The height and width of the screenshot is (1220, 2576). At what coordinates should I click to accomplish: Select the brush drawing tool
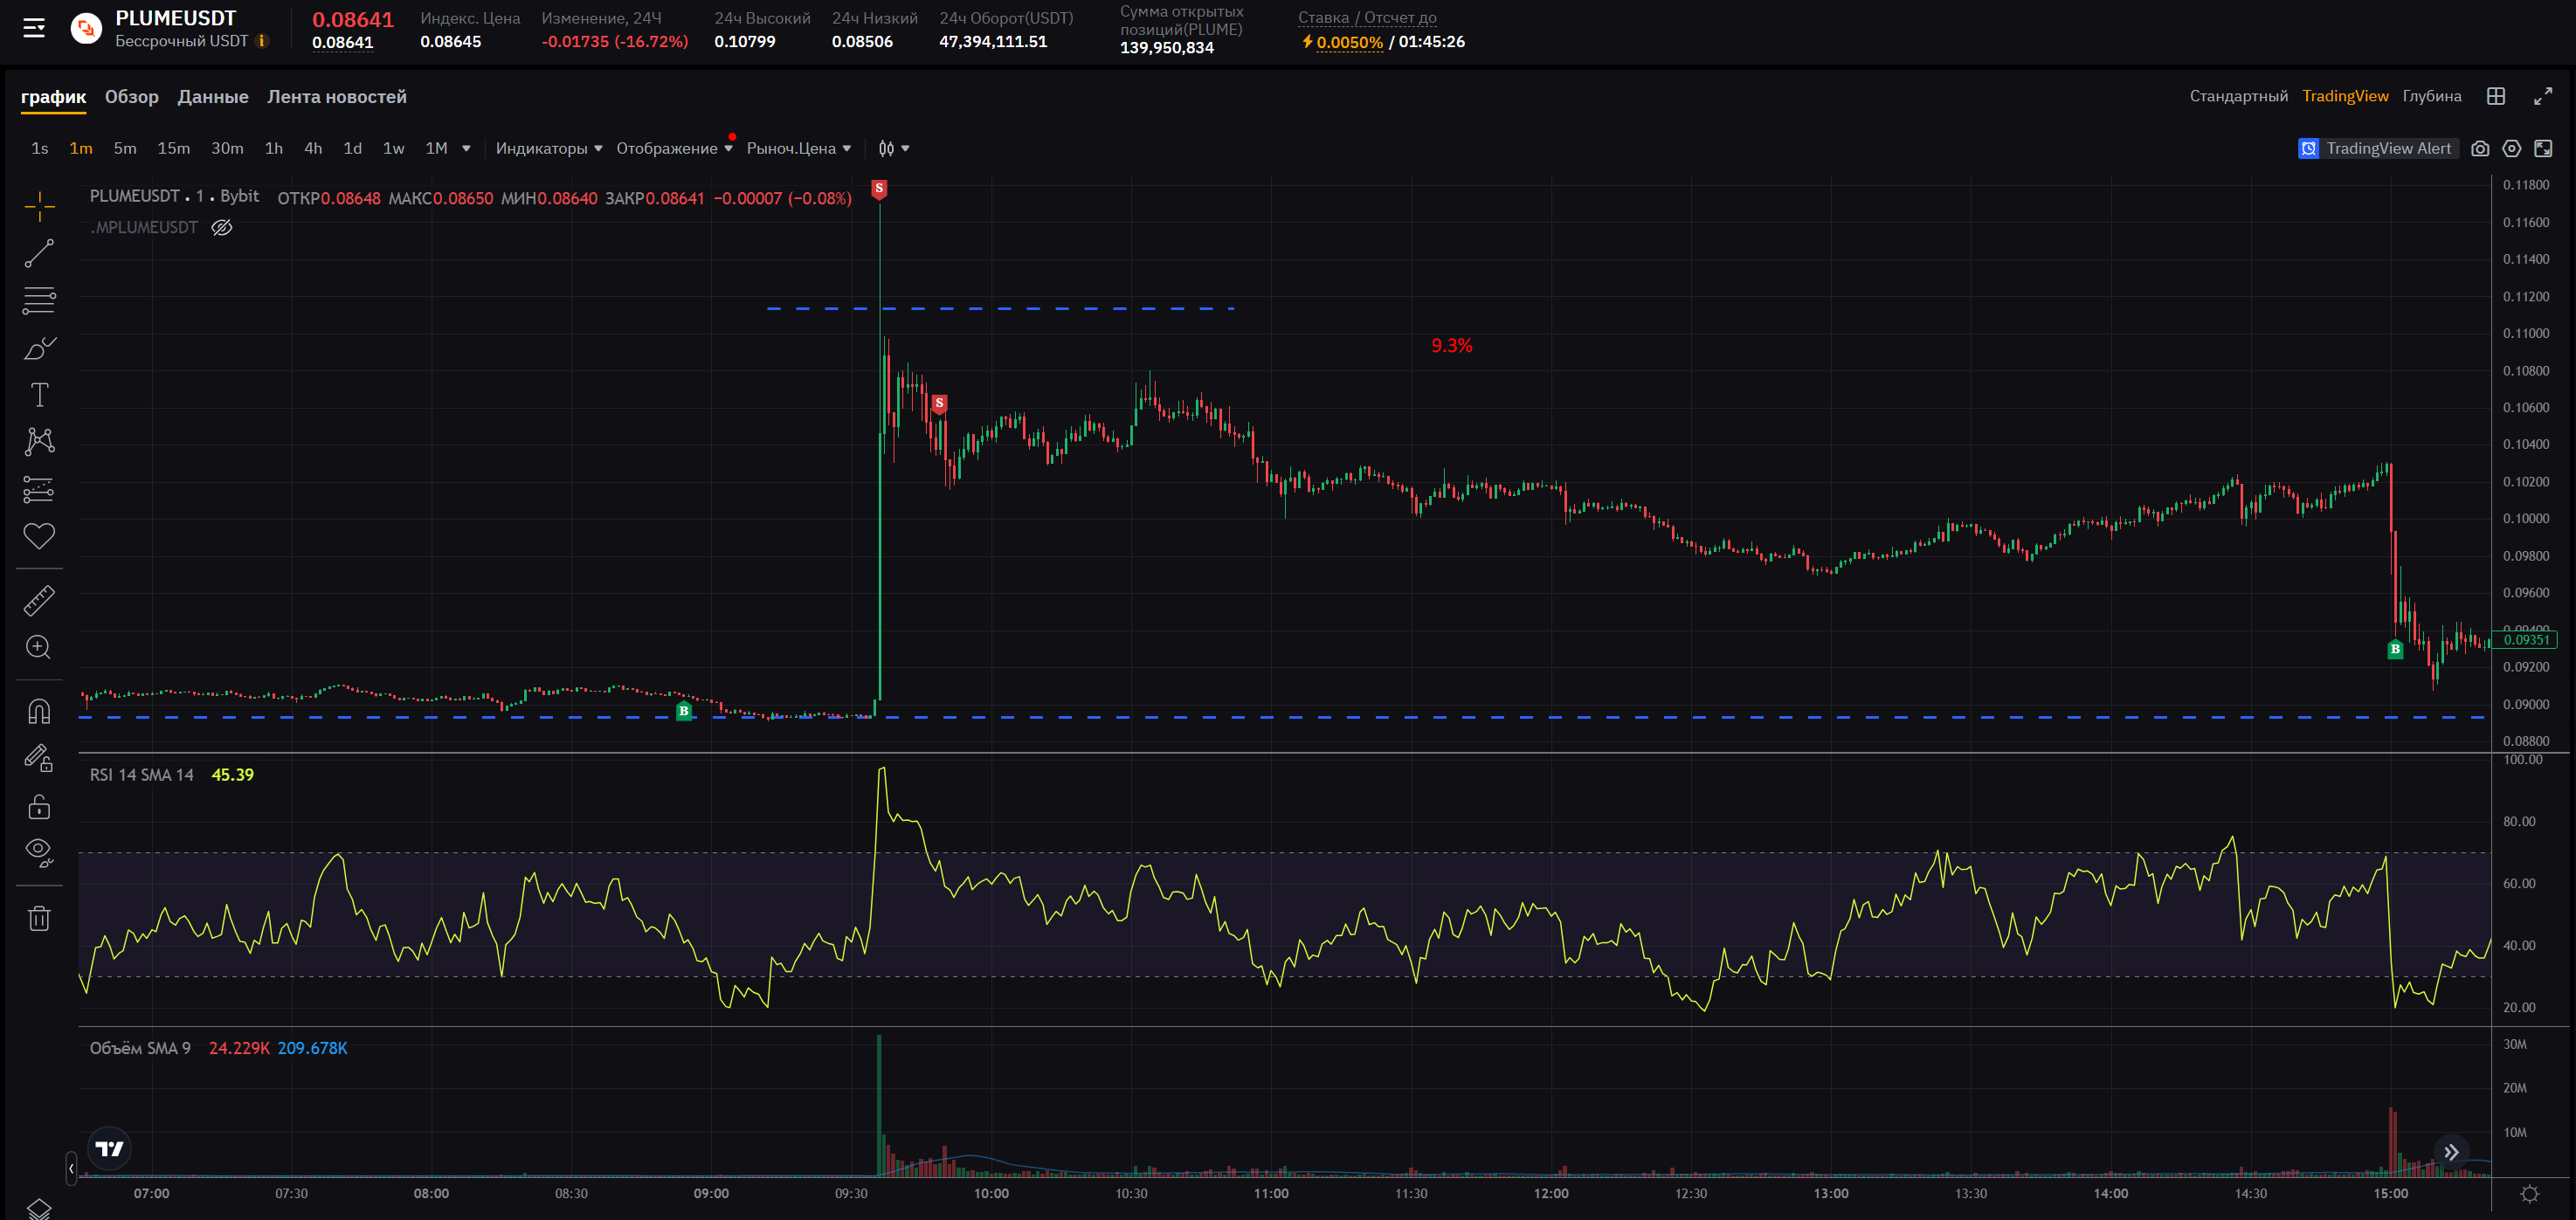tap(39, 348)
